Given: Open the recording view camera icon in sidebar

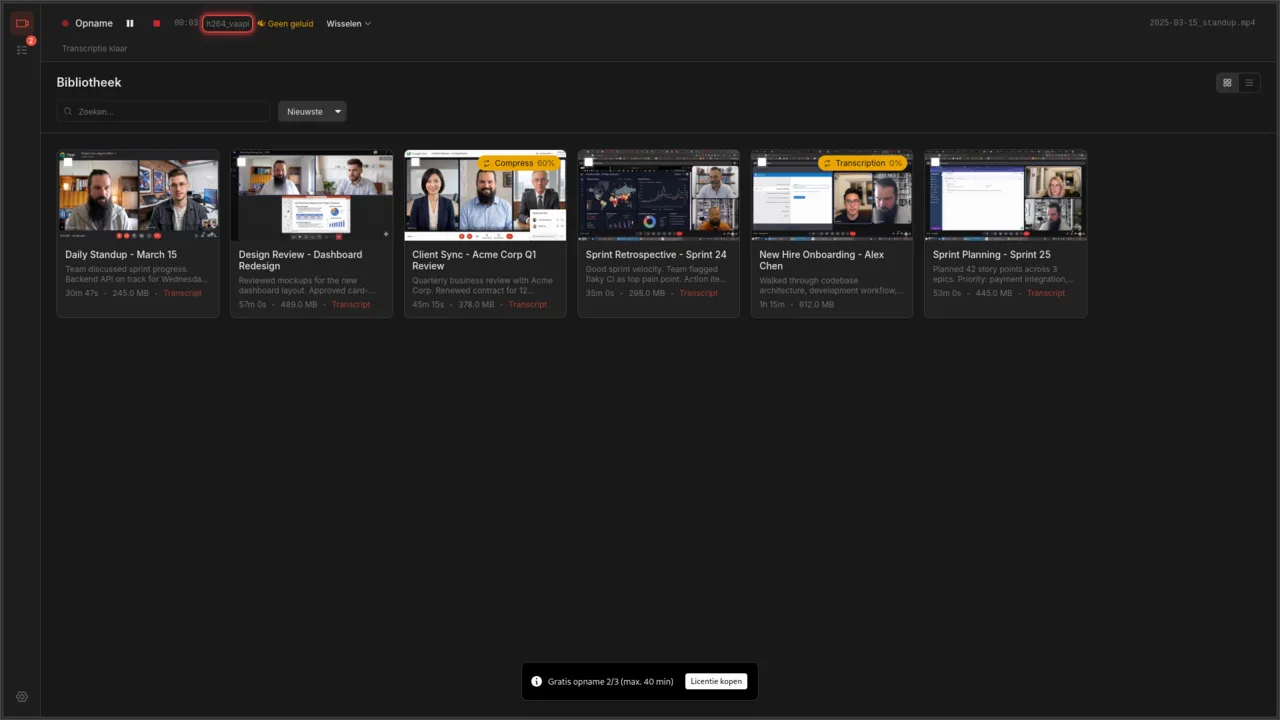Looking at the screenshot, I should click(22, 23).
